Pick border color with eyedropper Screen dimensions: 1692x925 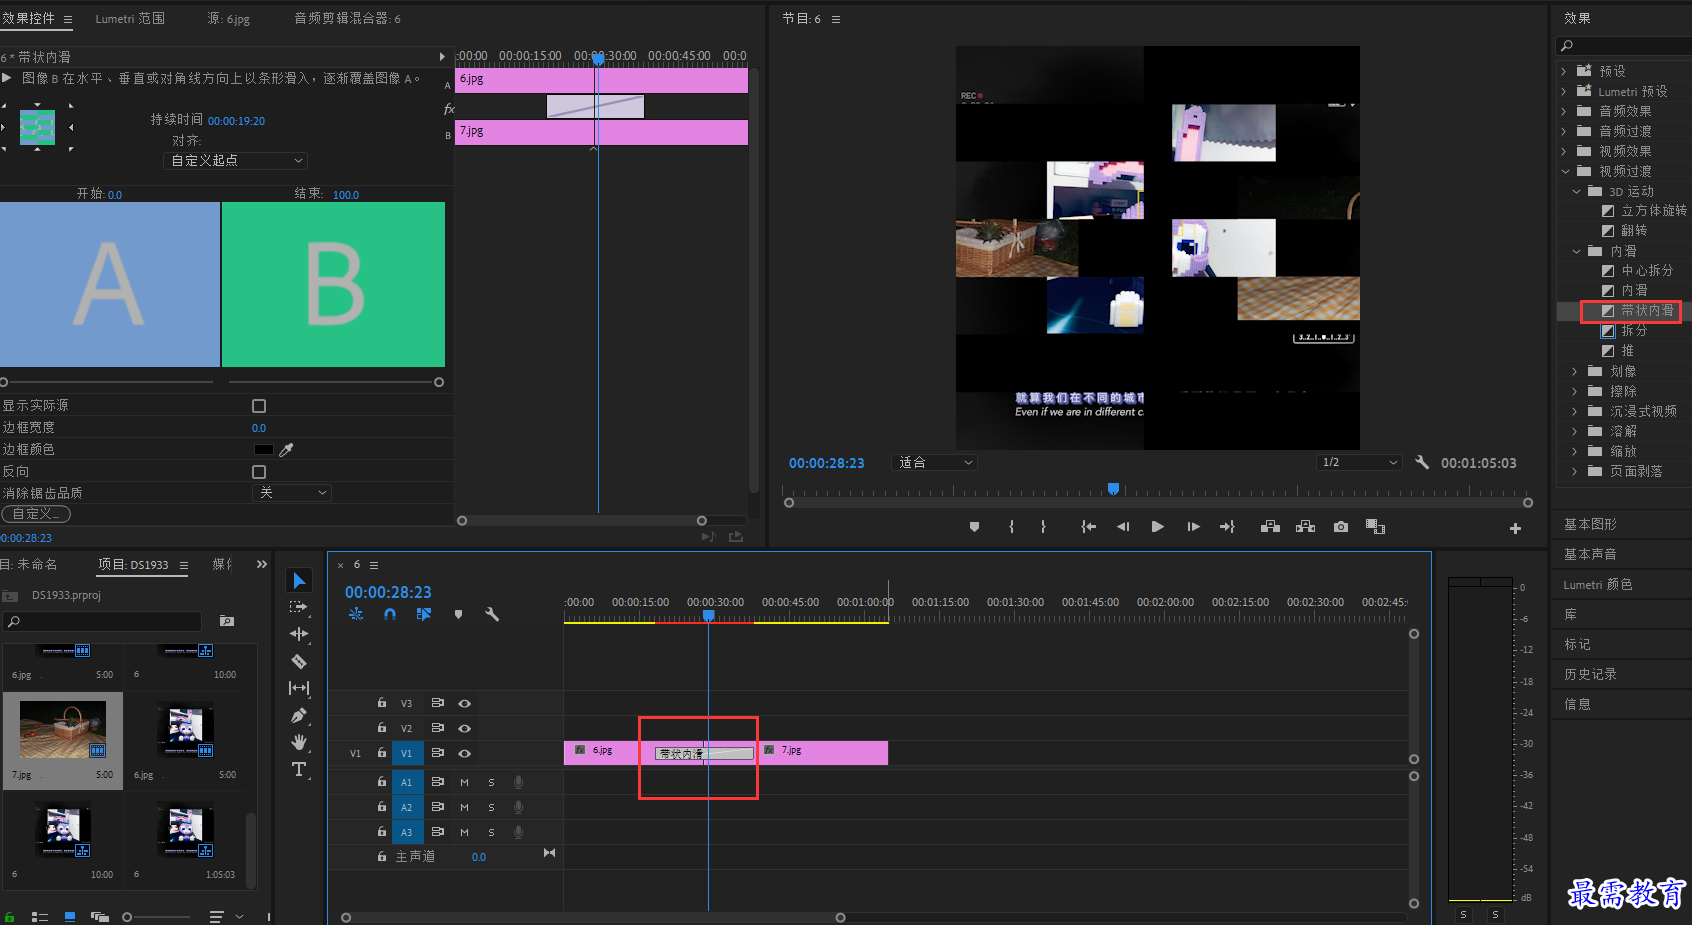point(286,450)
